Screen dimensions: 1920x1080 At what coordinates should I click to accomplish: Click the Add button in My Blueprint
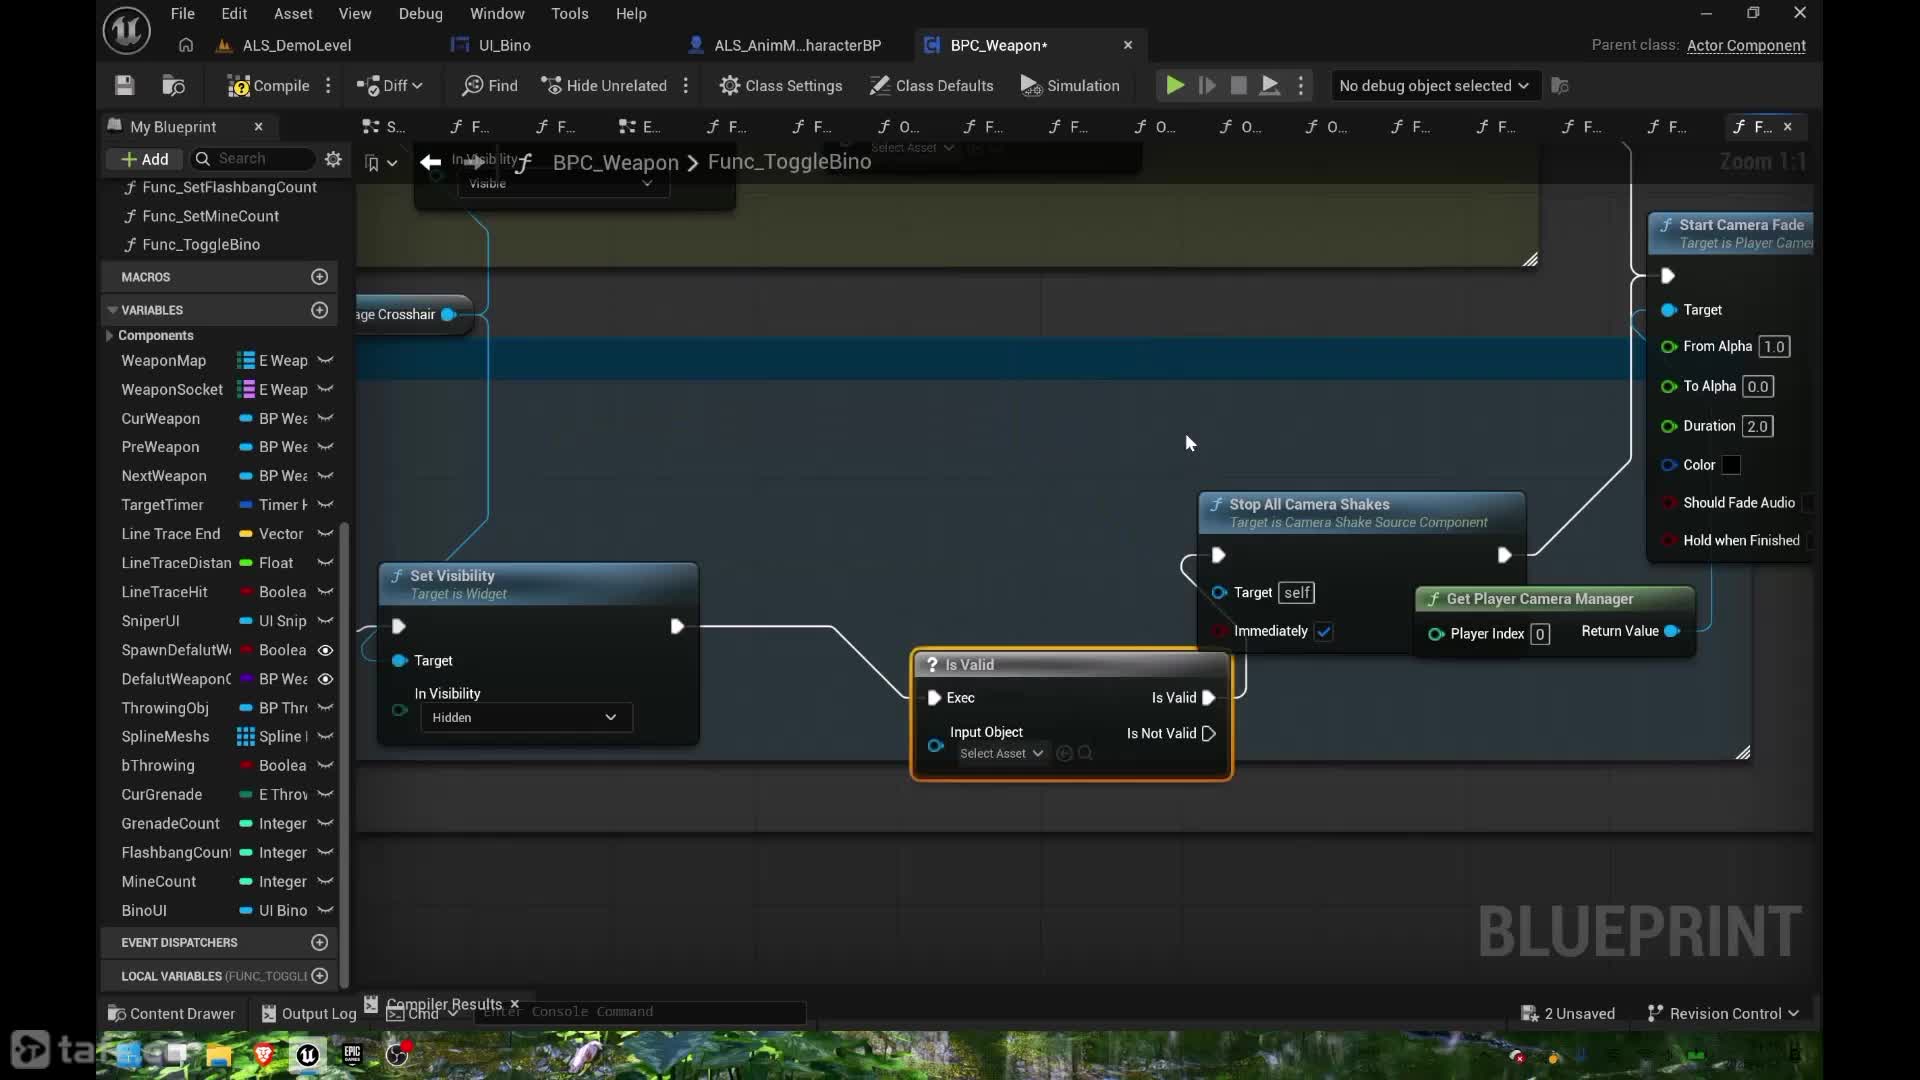point(145,159)
